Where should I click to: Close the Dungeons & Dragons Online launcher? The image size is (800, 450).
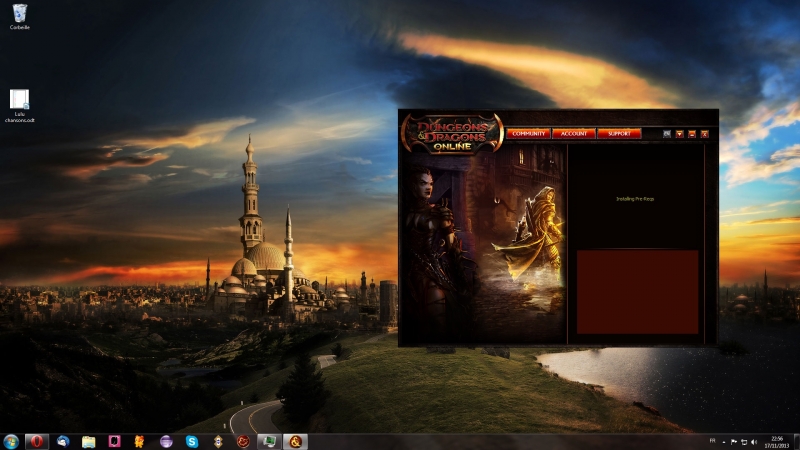coord(705,134)
